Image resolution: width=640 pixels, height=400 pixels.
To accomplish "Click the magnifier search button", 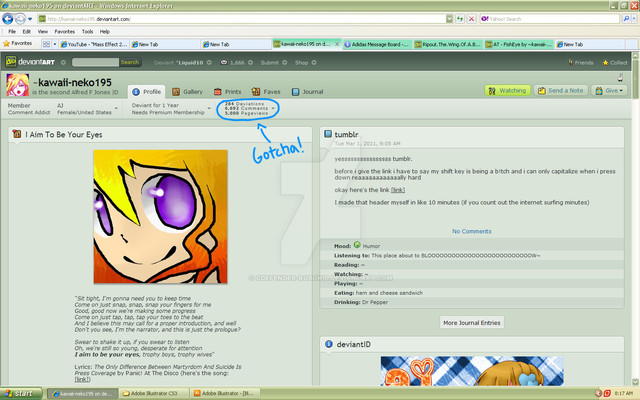I will point(626,19).
